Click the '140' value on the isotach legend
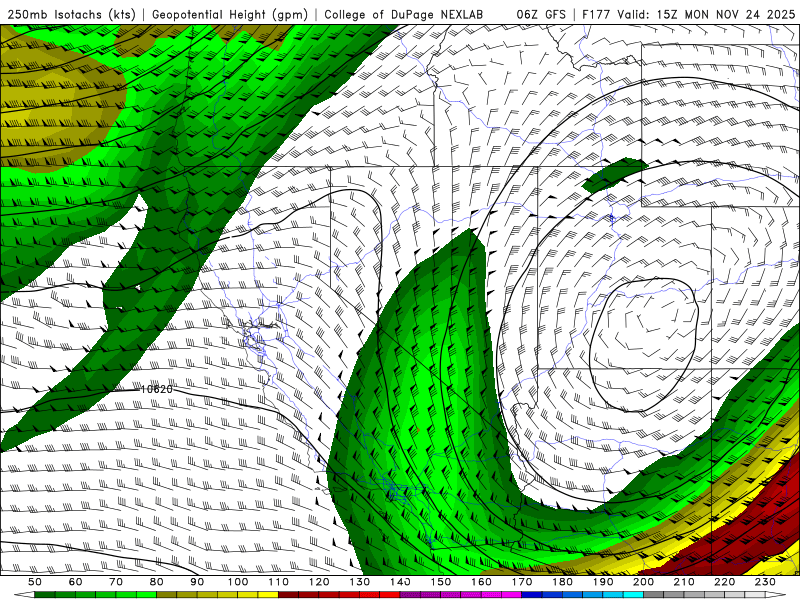This screenshot has height=600, width=800. [x=400, y=582]
